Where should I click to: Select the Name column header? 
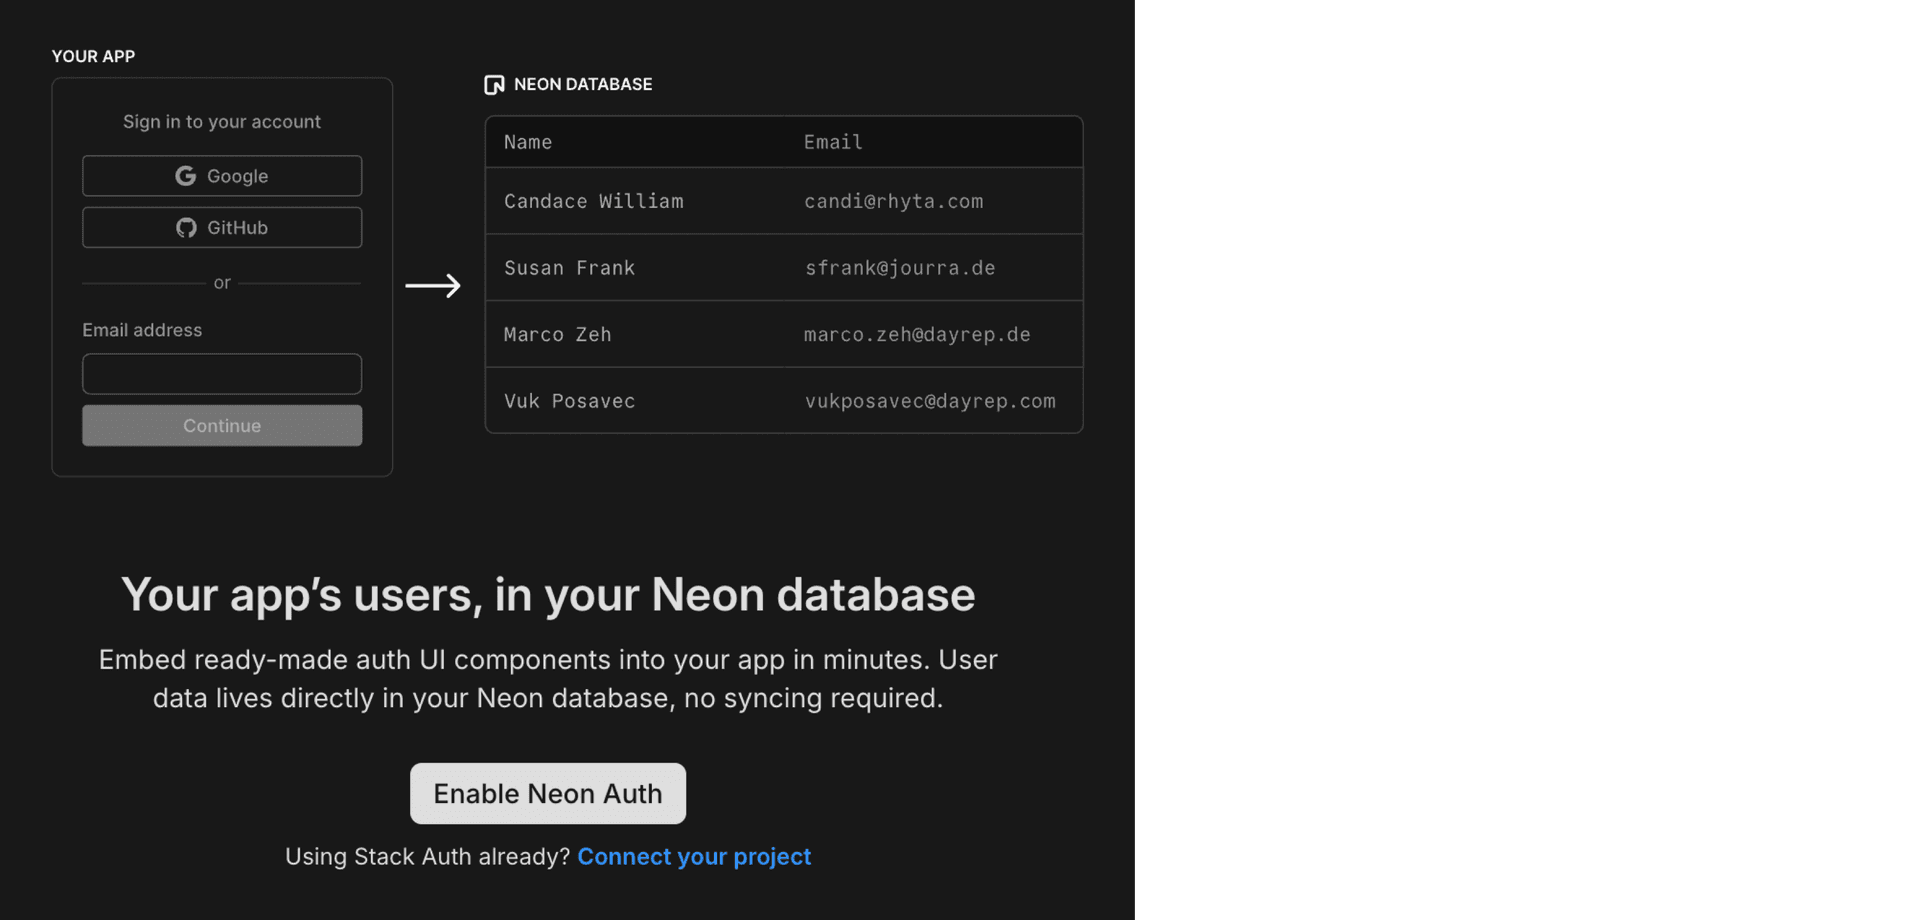(527, 142)
